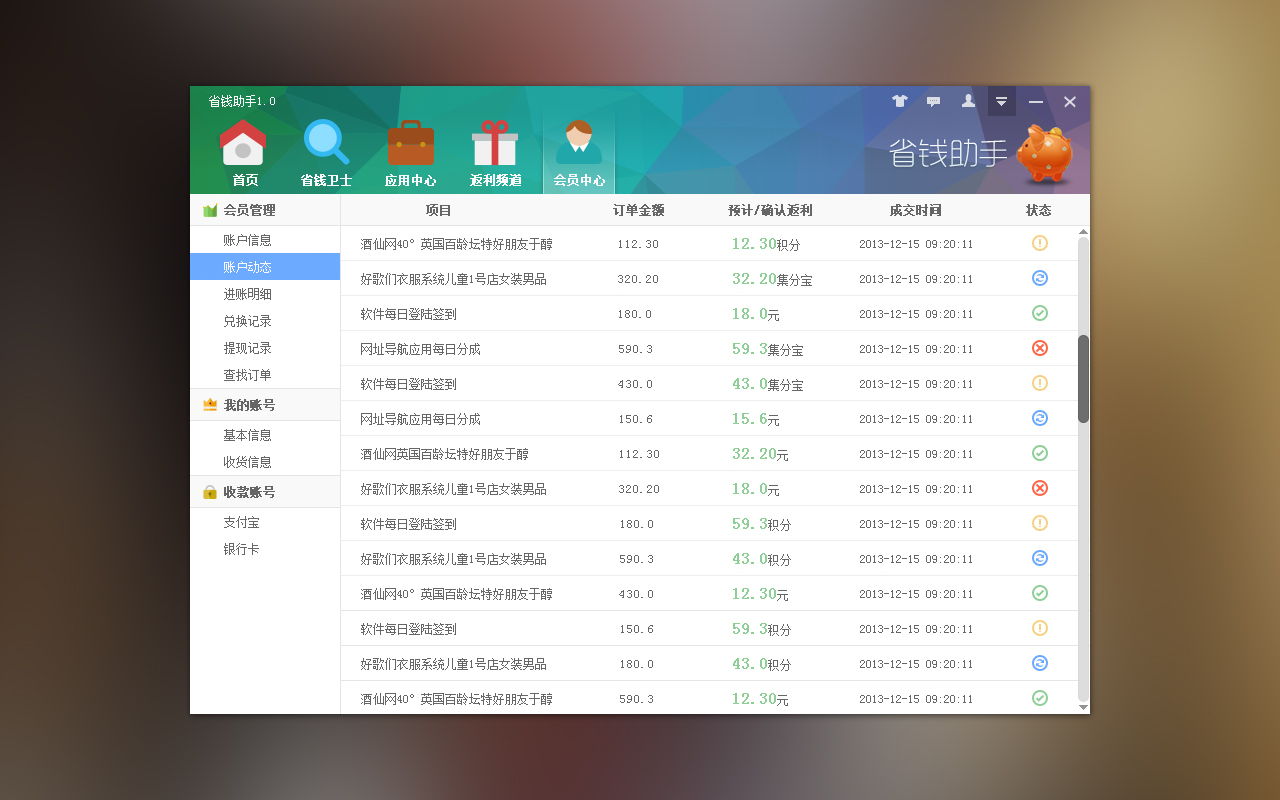This screenshot has height=800, width=1280.
Task: Close the 省钱助手 window
Action: click(1070, 102)
